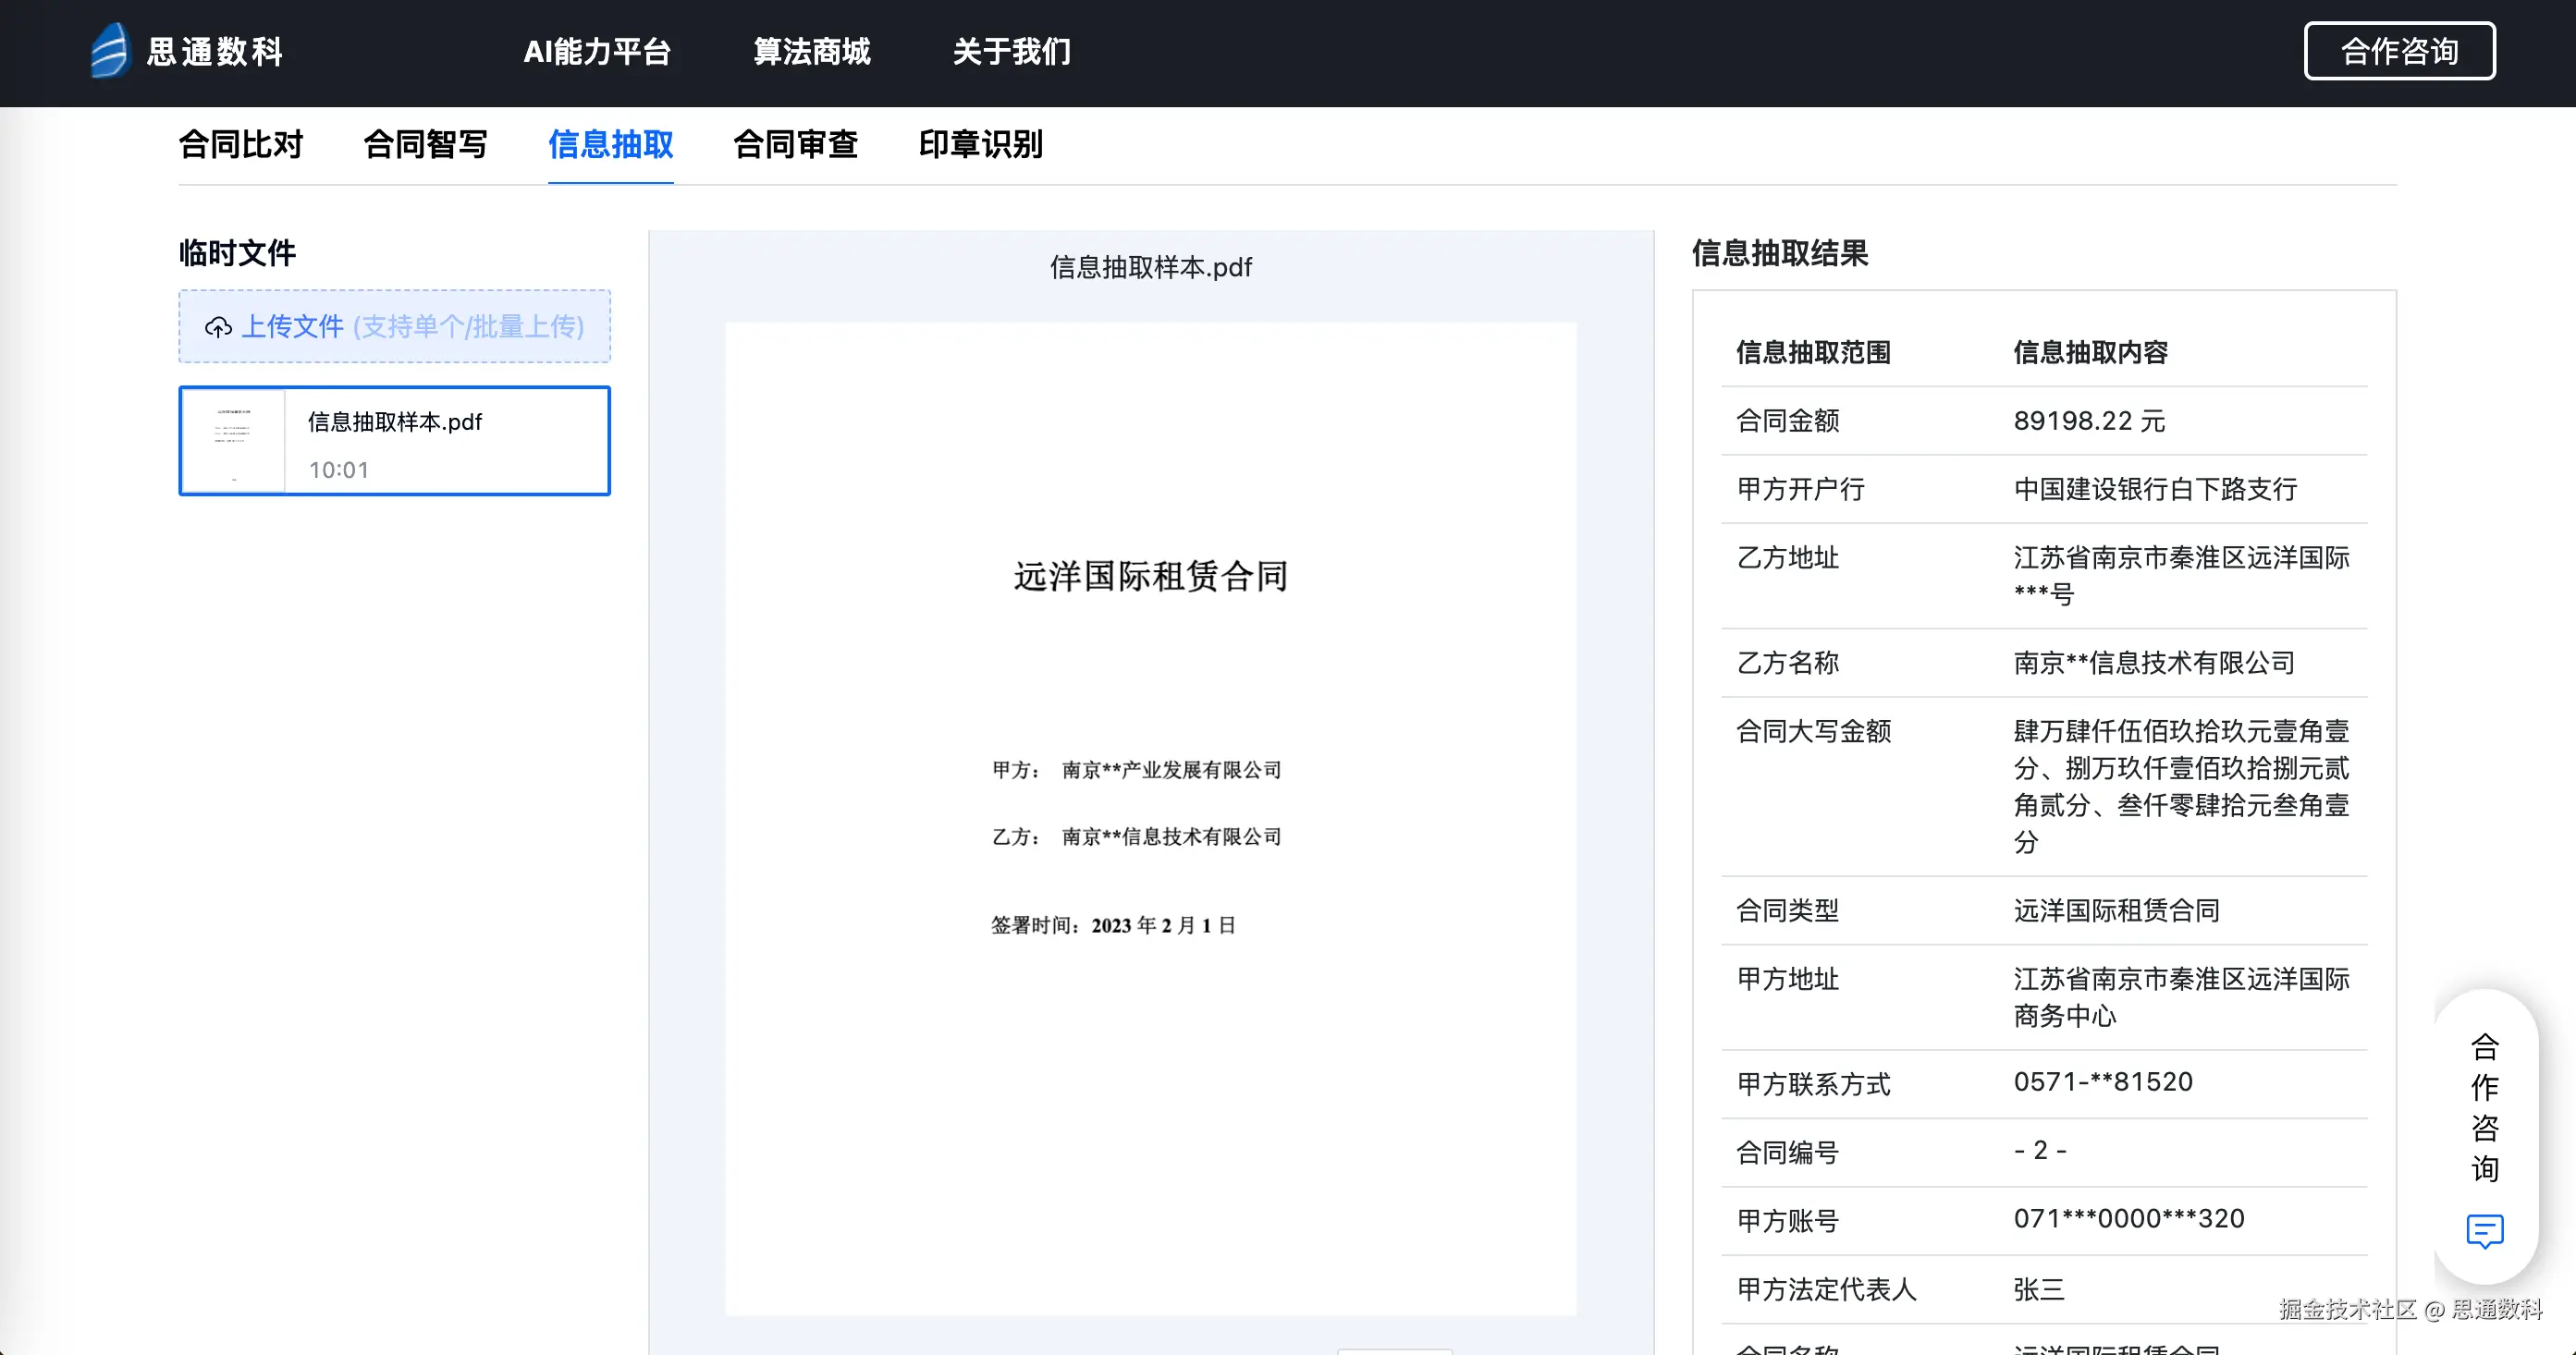This screenshot has width=2576, height=1355.
Task: Click the 甲方账号 extracted value
Action: click(x=2129, y=1219)
